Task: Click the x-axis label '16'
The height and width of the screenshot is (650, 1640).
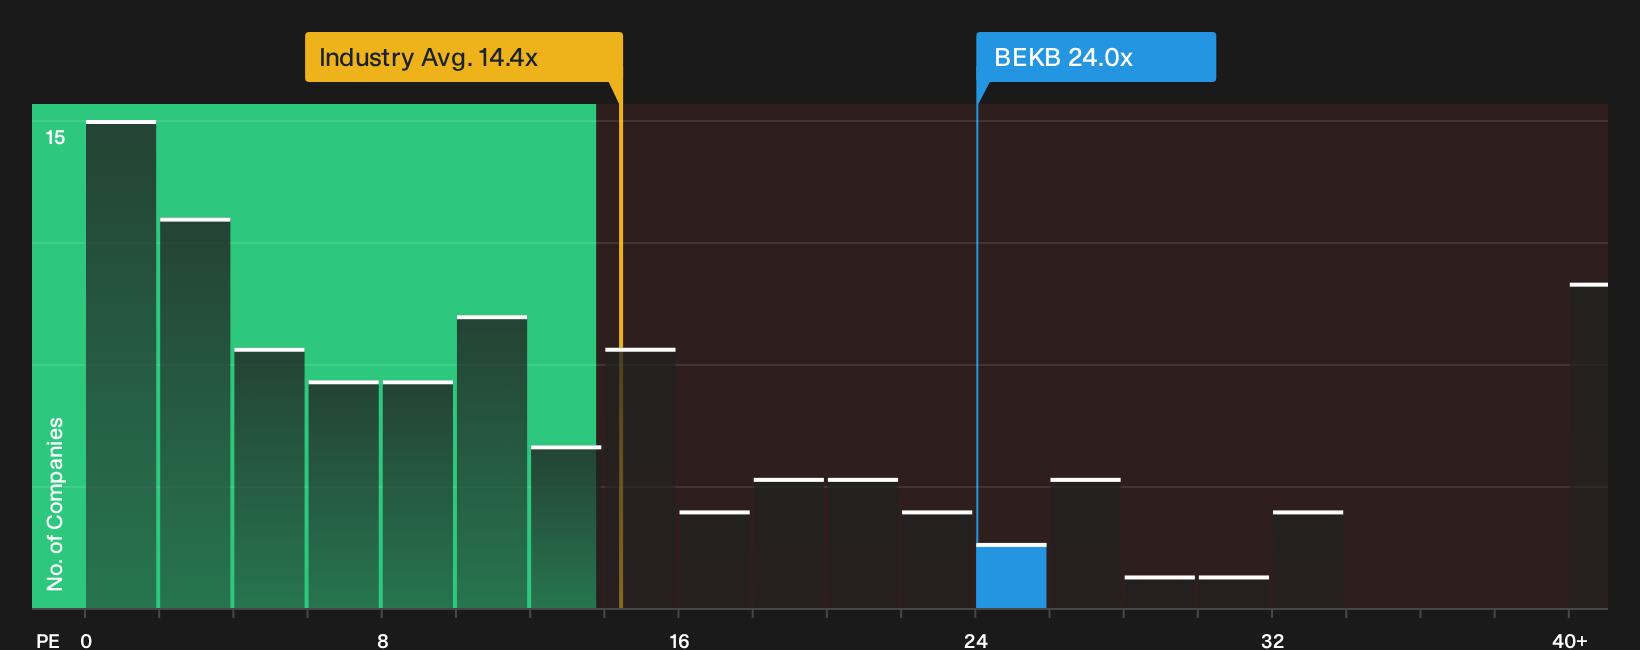Action: coord(679,641)
